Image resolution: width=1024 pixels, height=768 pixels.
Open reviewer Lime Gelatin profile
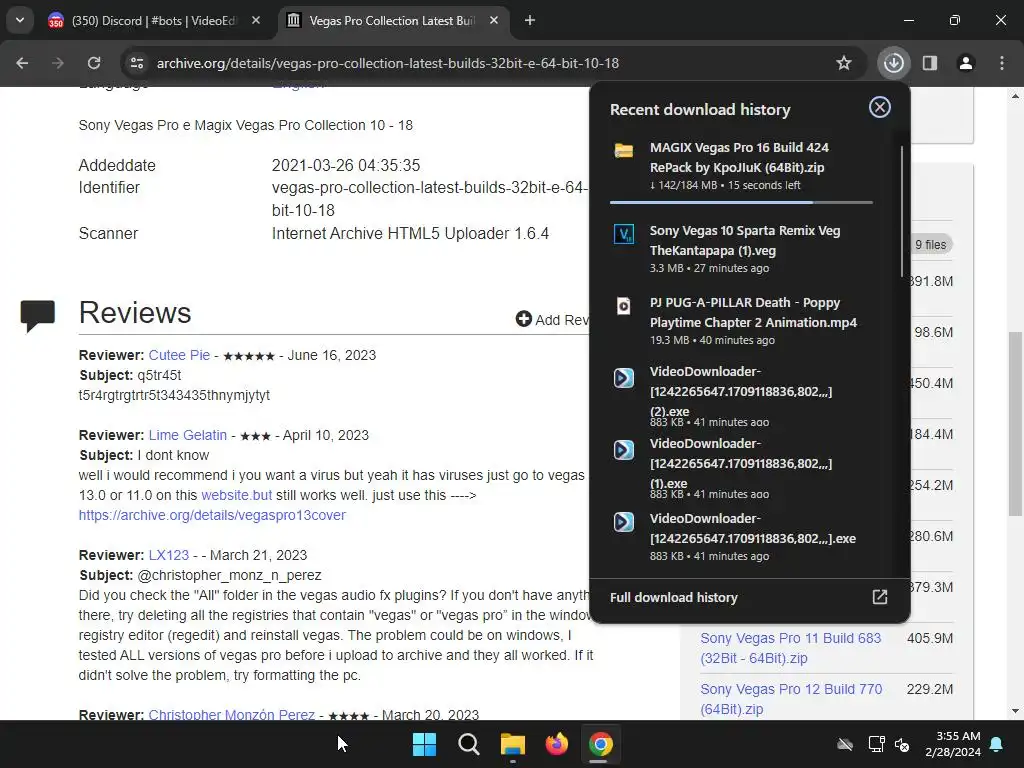(187, 435)
